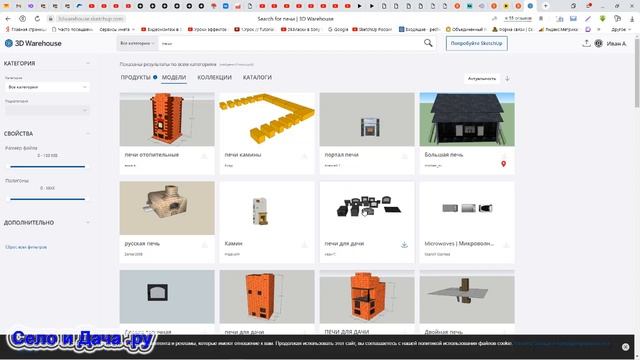Screen dimensions: 640x360
Task: Click the Иван А. user name
Action: pyautogui.click(x=616, y=43)
